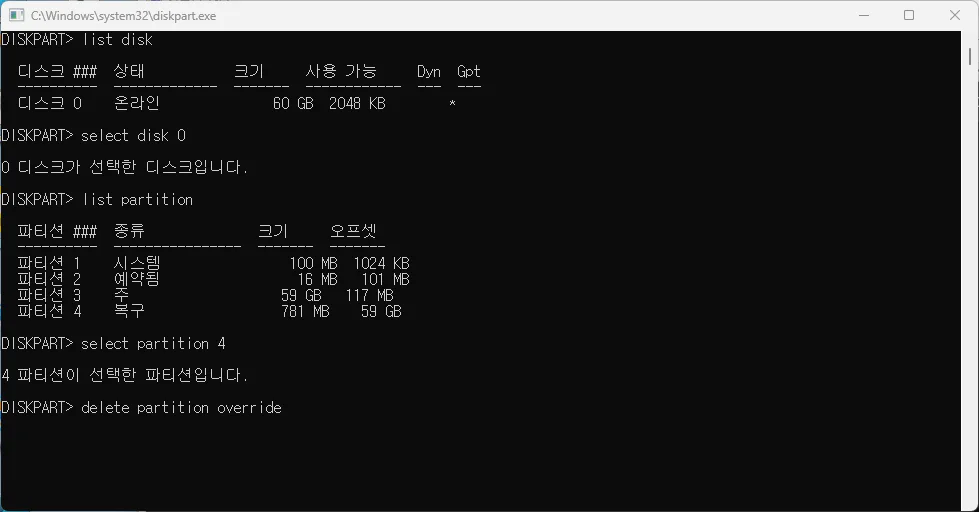Image resolution: width=979 pixels, height=512 pixels.
Task: Click the '사용 가능' column header
Action: pos(341,71)
